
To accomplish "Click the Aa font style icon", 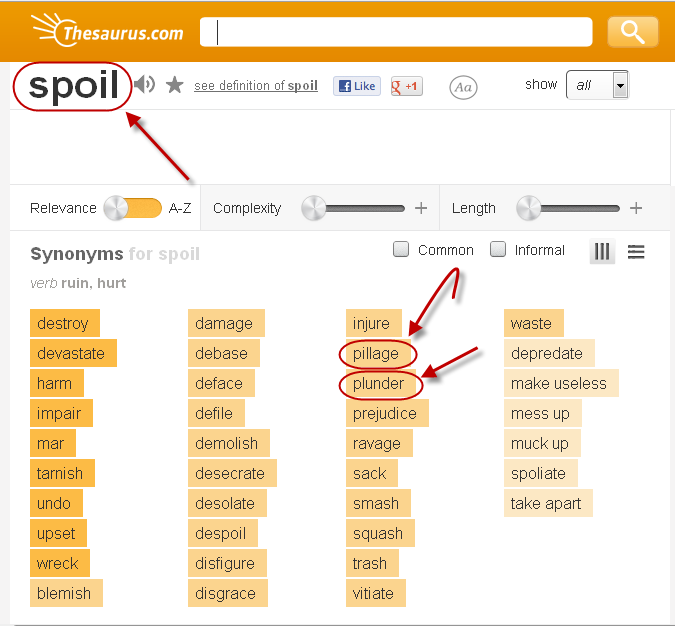I will click(x=463, y=87).
